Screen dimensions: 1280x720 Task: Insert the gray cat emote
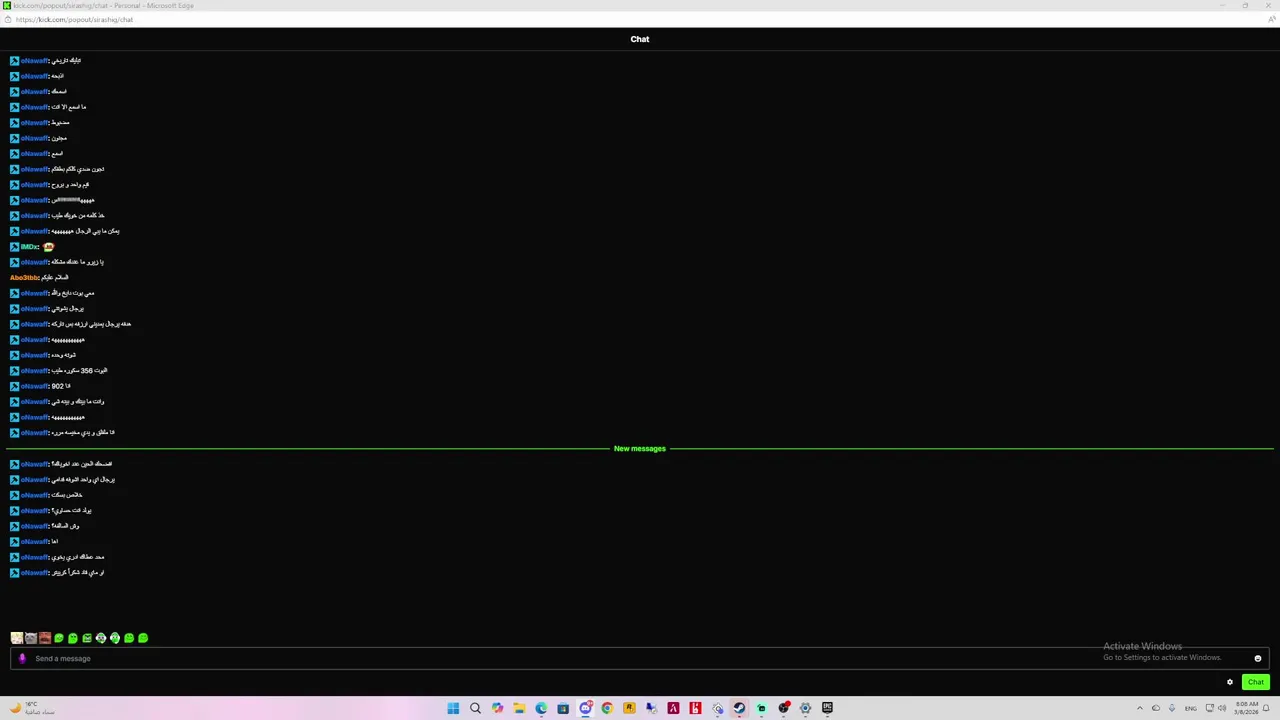pos(31,638)
